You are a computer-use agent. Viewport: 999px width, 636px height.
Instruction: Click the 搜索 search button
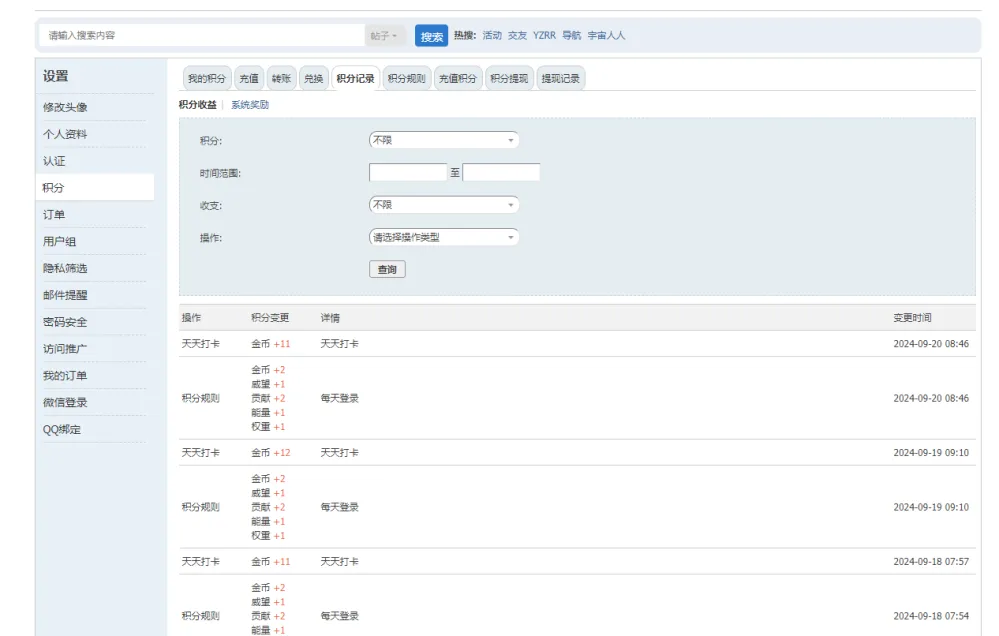(x=430, y=35)
